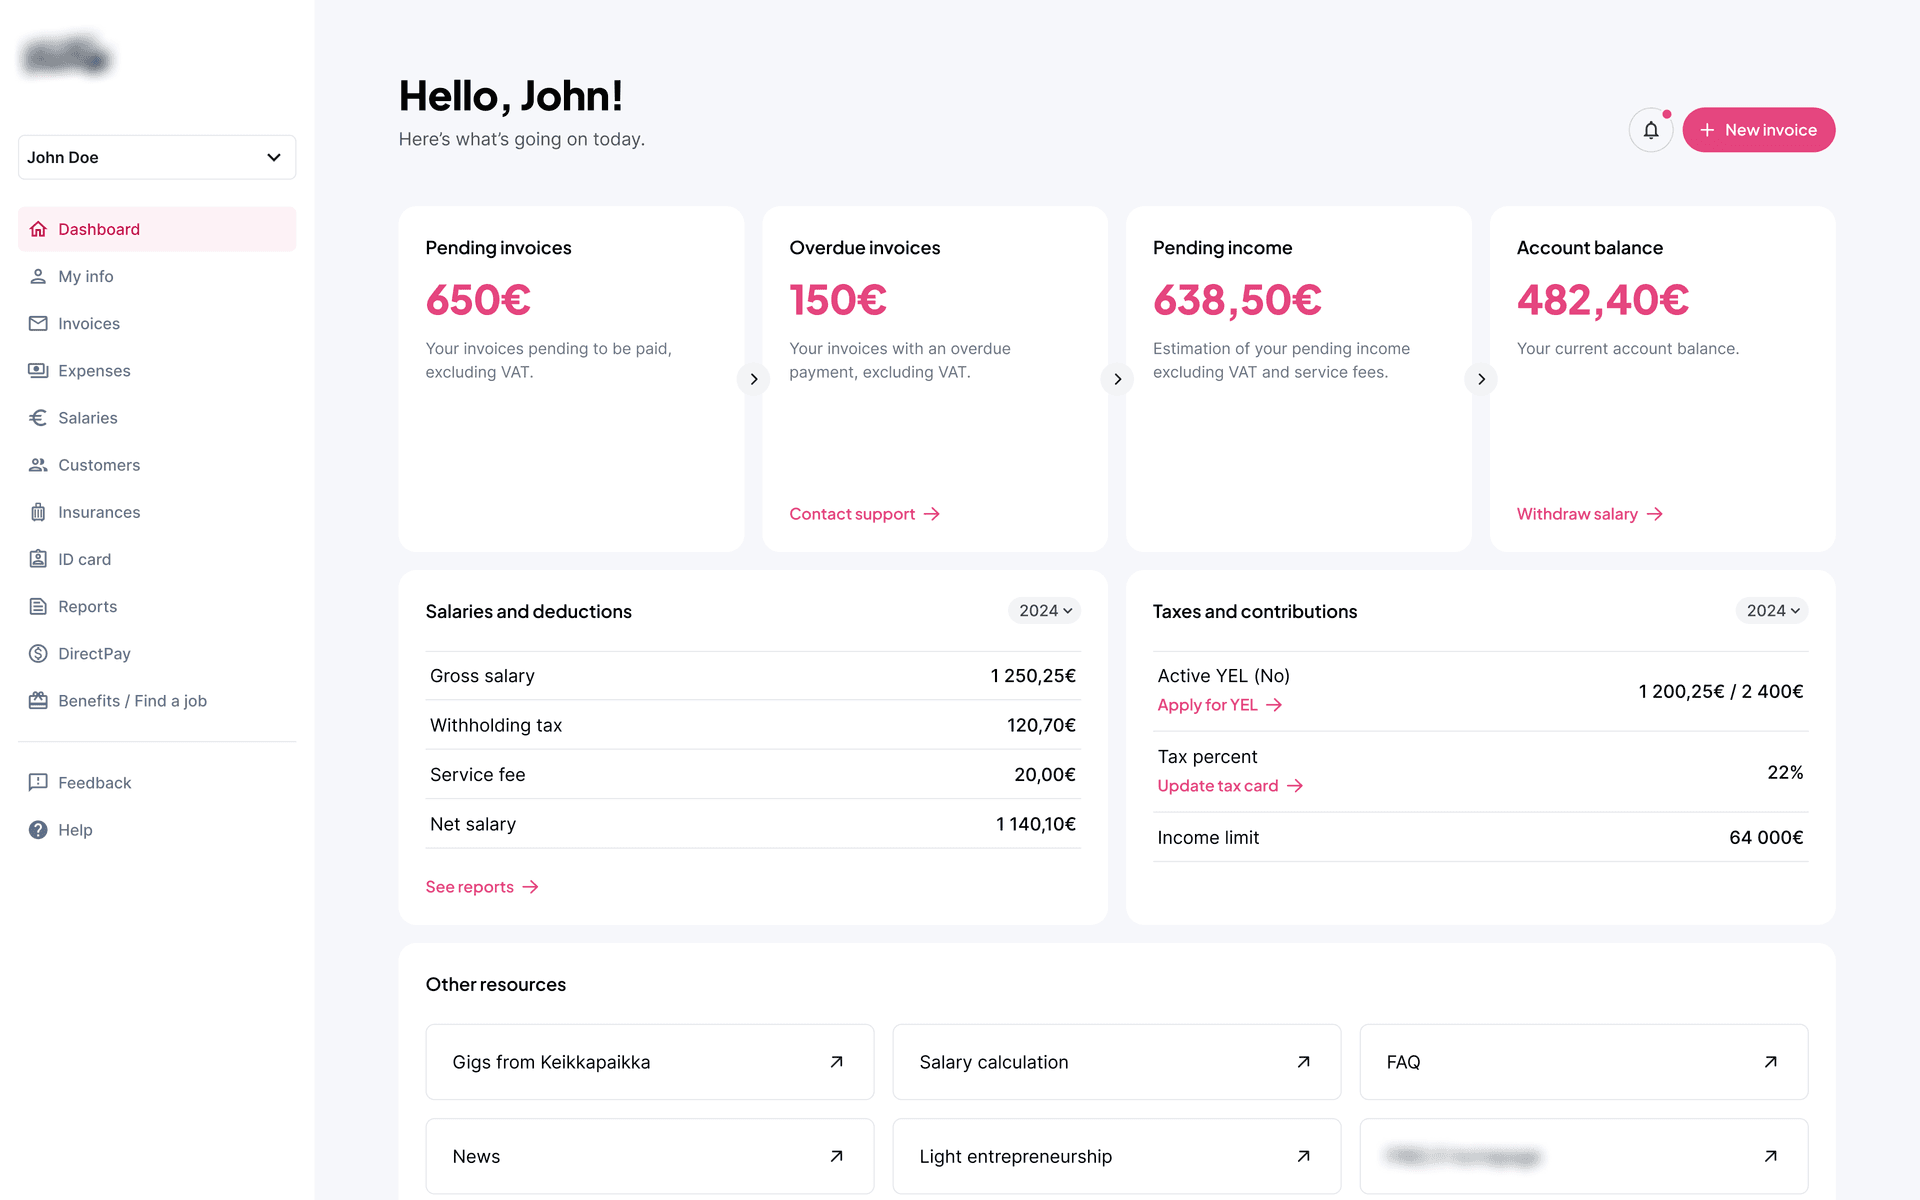The height and width of the screenshot is (1200, 1920).
Task: Open My info from the sidebar
Action: click(85, 276)
